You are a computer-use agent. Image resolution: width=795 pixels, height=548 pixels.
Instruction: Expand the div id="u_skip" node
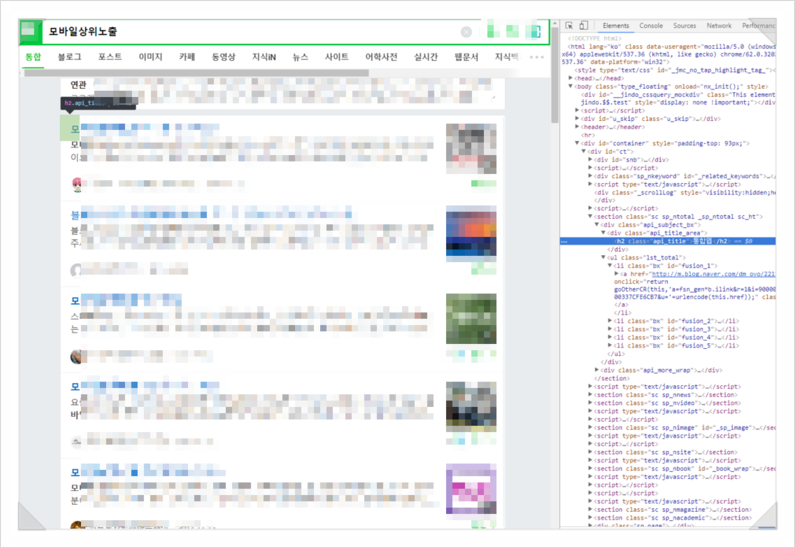tap(577, 119)
